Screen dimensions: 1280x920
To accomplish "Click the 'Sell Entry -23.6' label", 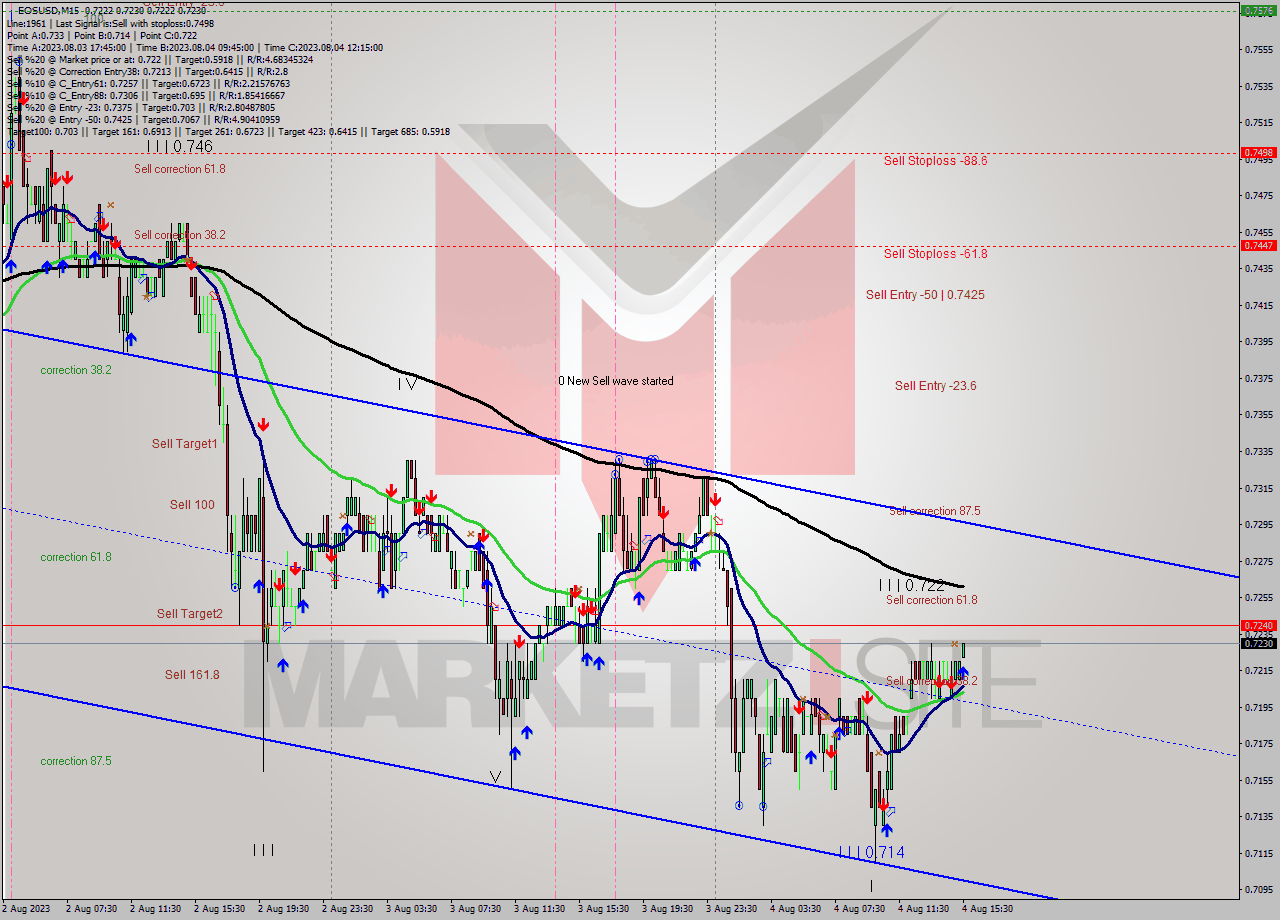I will tap(935, 386).
